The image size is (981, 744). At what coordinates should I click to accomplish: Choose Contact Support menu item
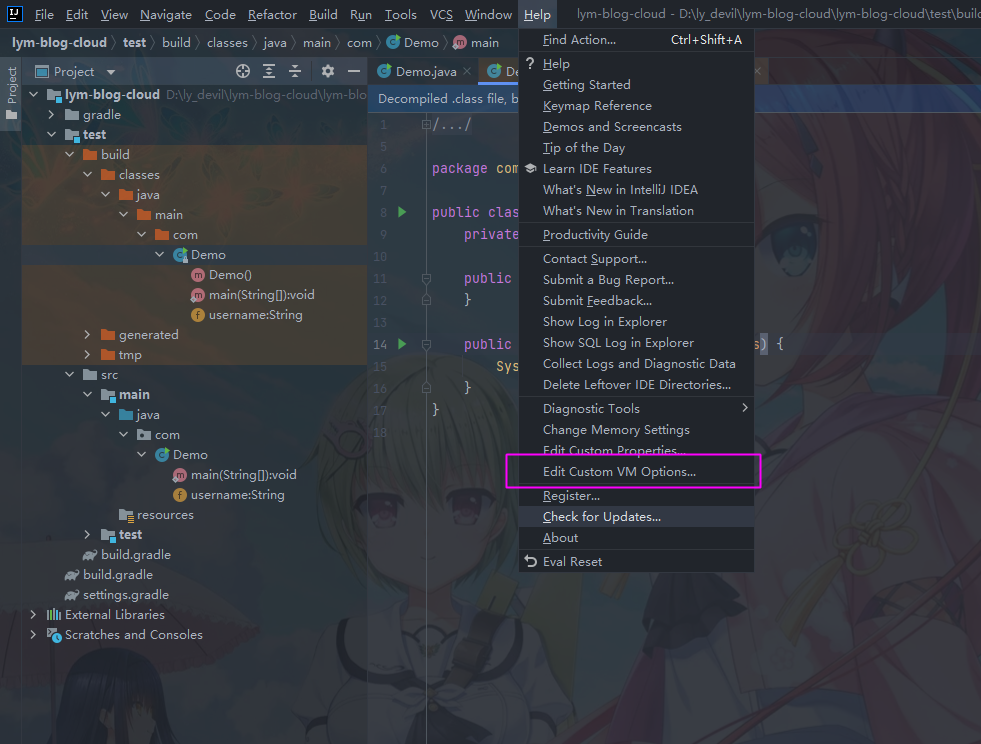pyautogui.click(x=636, y=259)
